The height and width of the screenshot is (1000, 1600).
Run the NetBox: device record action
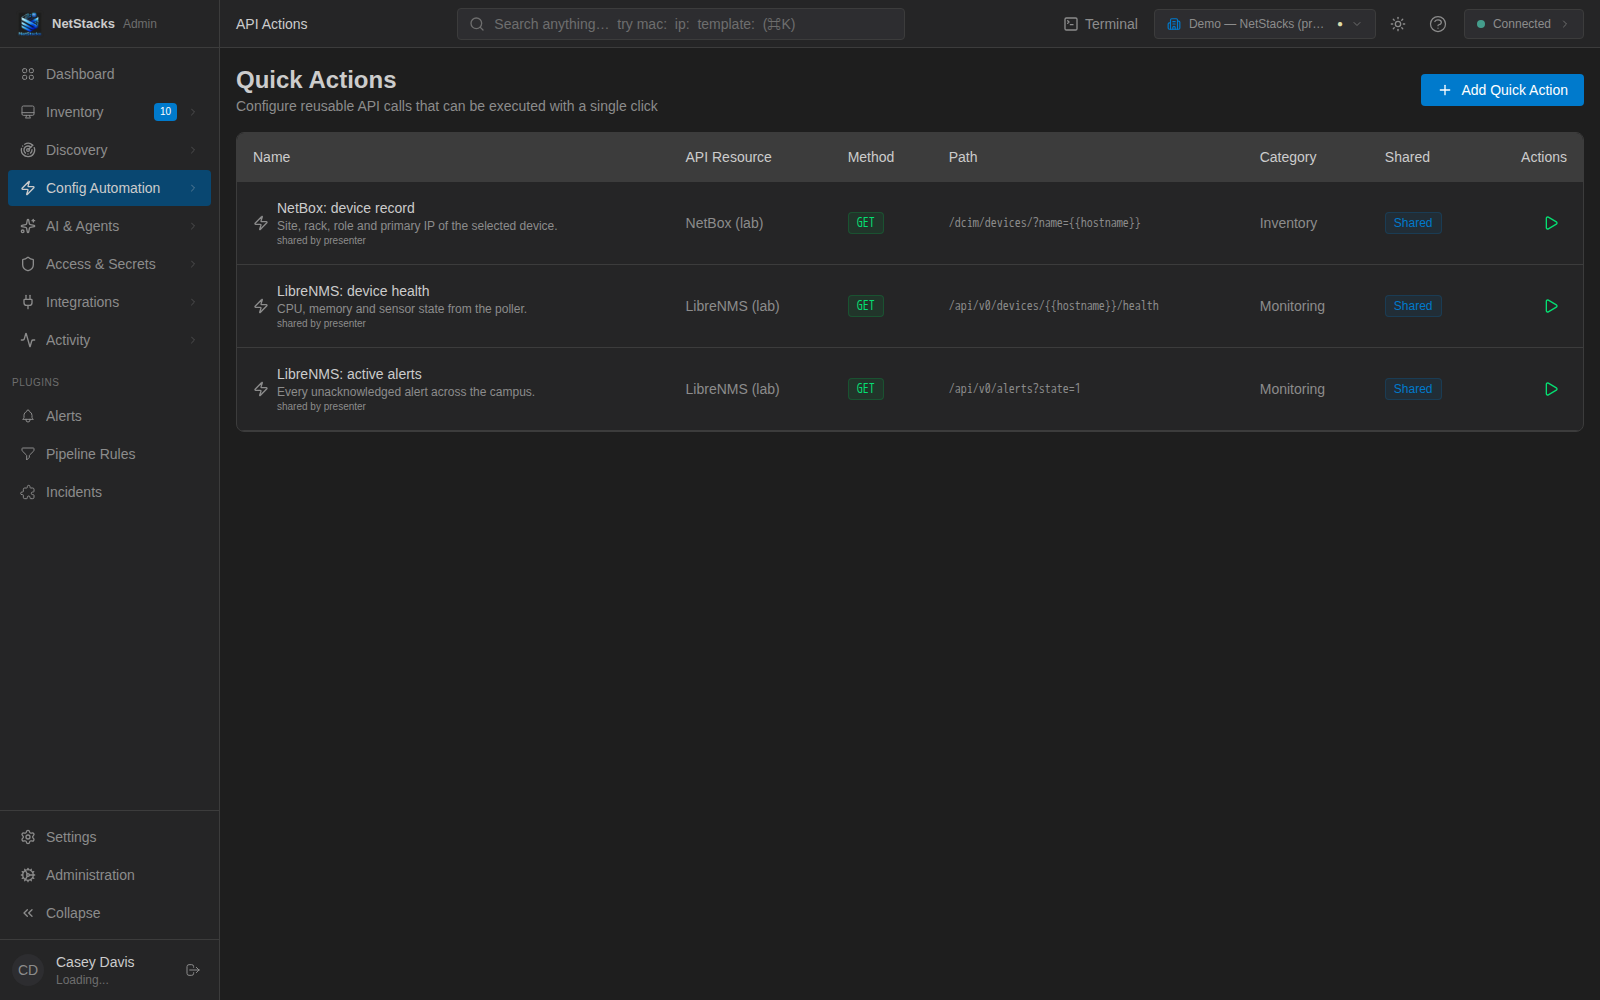pos(1551,223)
